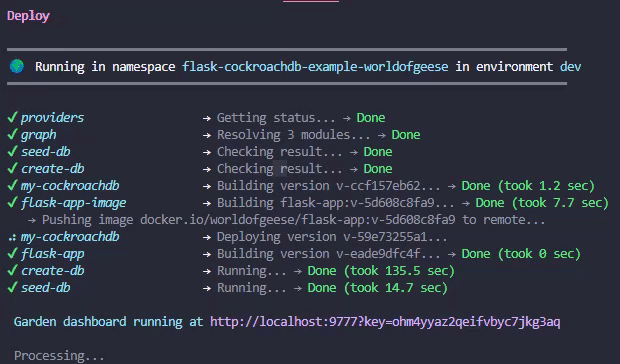The image size is (620, 364).
Task: Click 'Done (took 1.2 sec)' status
Action: 528,186
